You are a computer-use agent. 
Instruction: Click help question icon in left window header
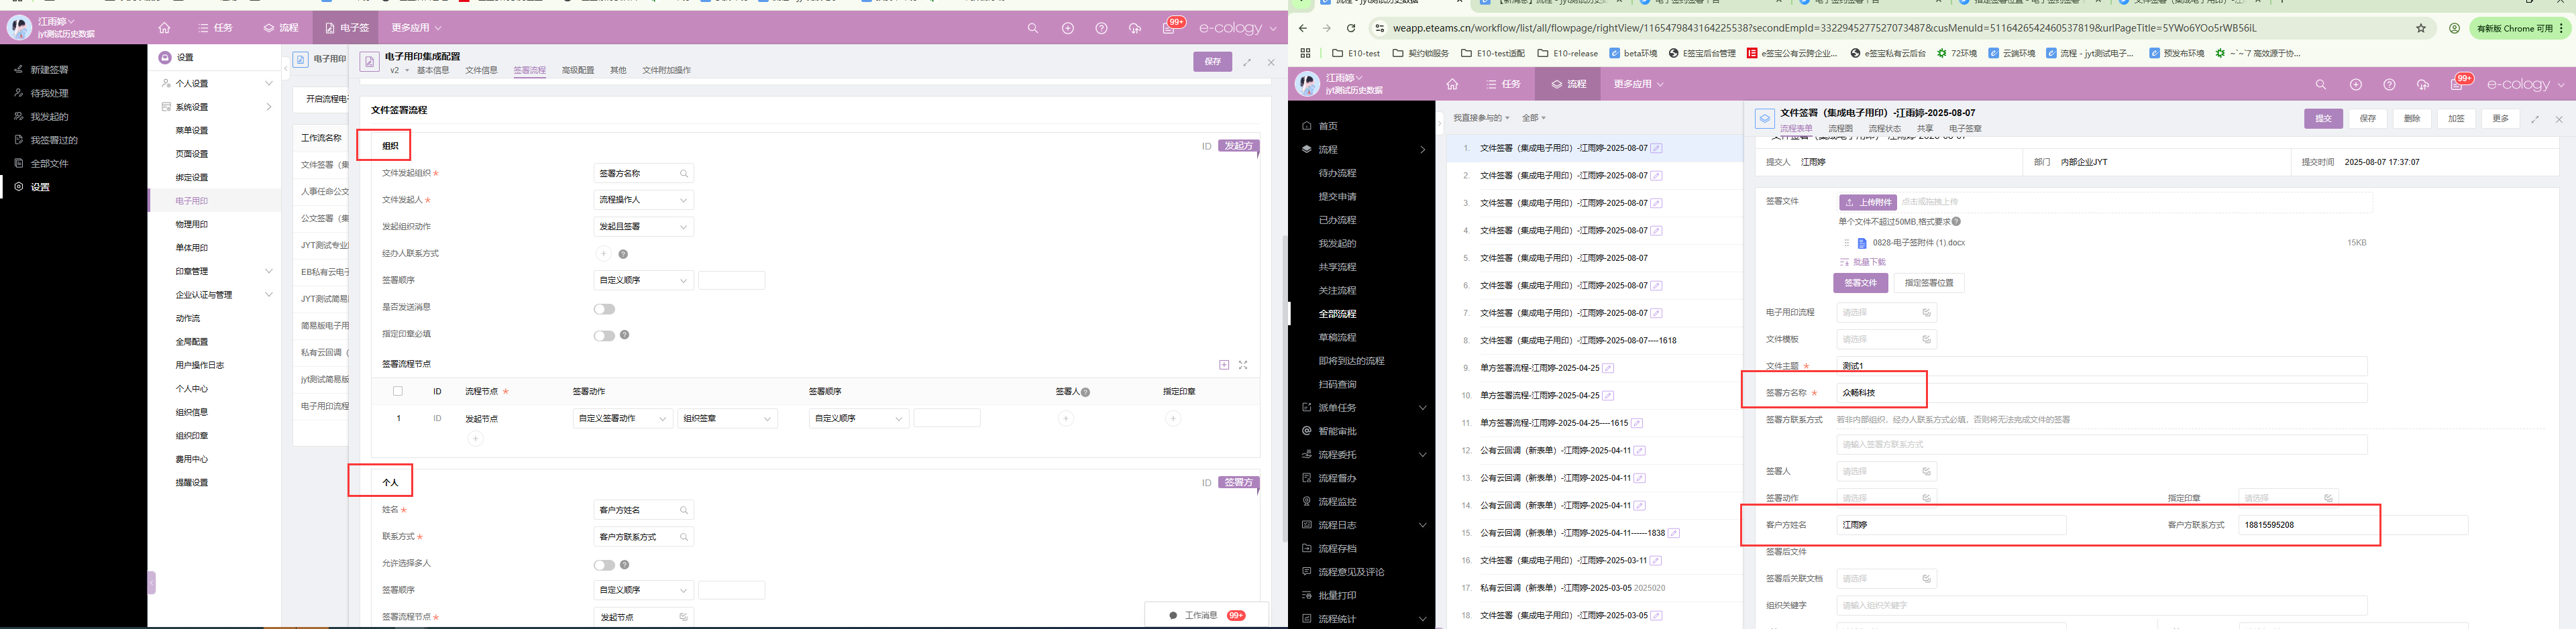coord(1102,28)
